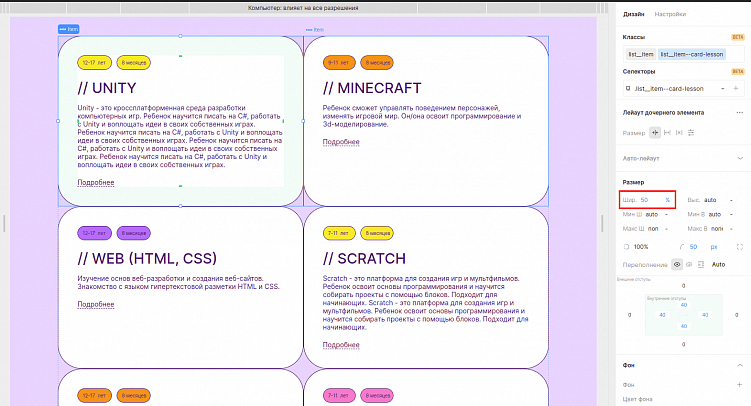Click the // UNITY heading
The height and width of the screenshot is (406, 751).
tap(107, 88)
